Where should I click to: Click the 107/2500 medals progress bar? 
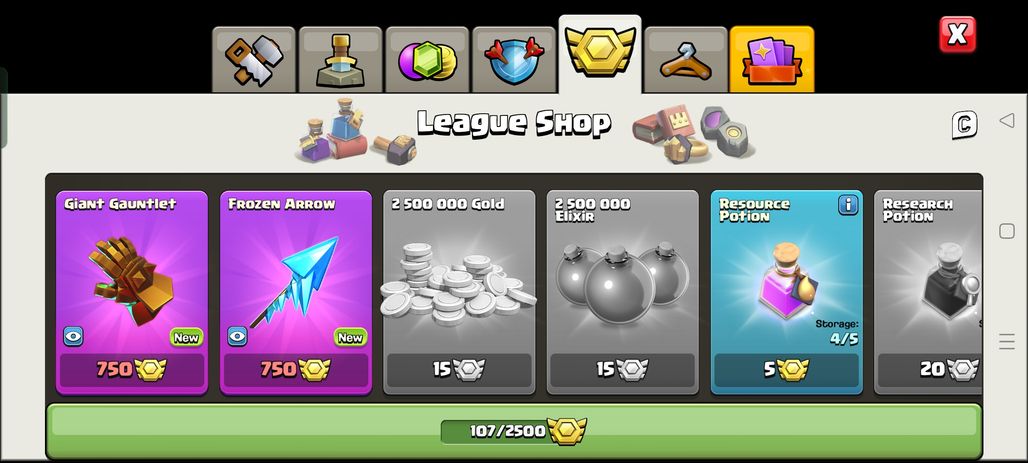[514, 431]
